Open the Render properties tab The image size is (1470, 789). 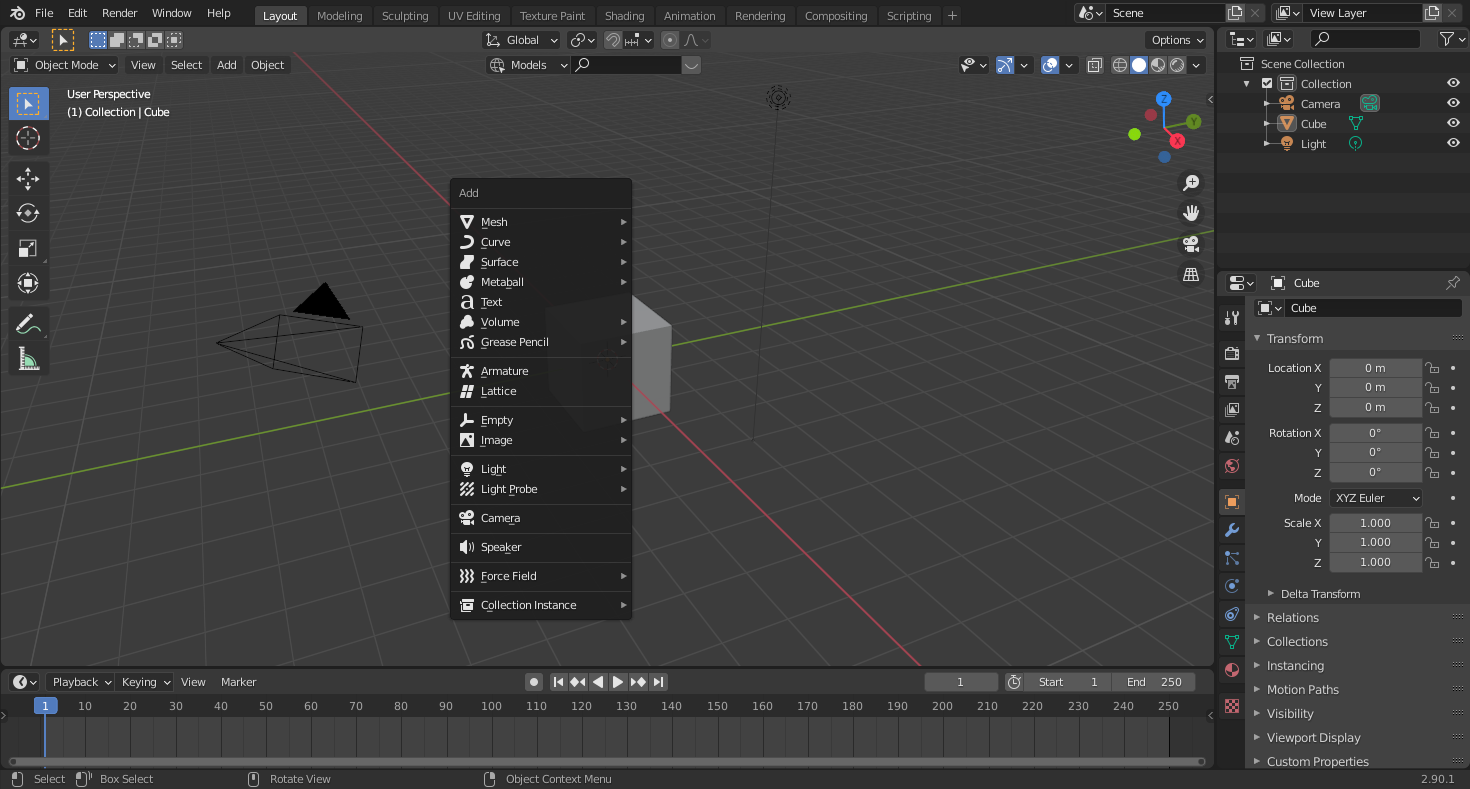pyautogui.click(x=1232, y=354)
